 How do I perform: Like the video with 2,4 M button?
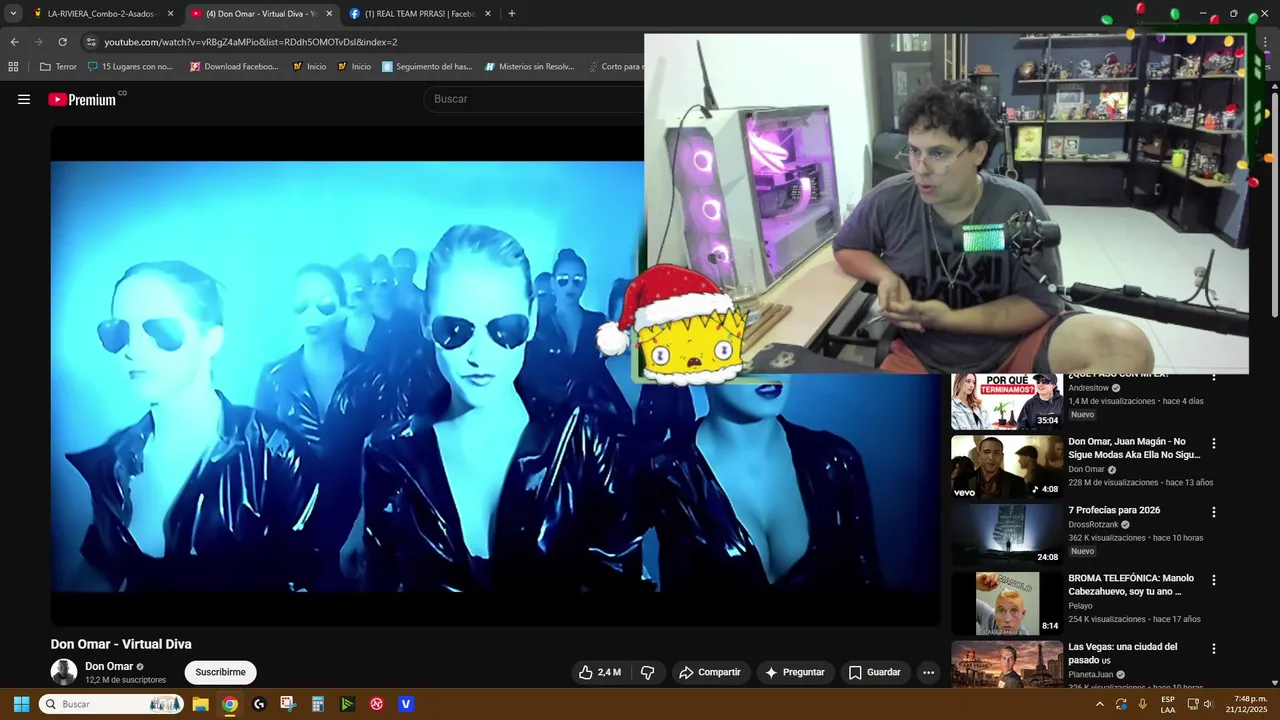[600, 672]
